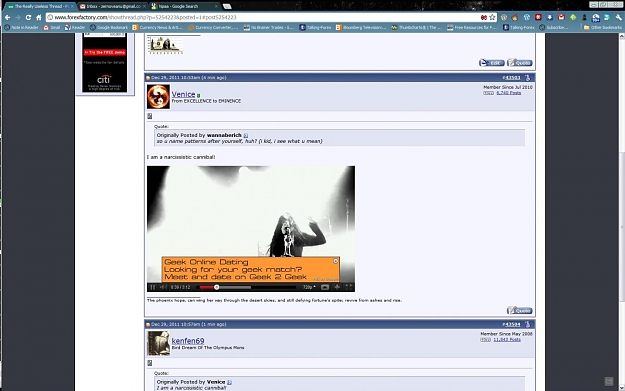Open Venice's user profile

click(183, 94)
